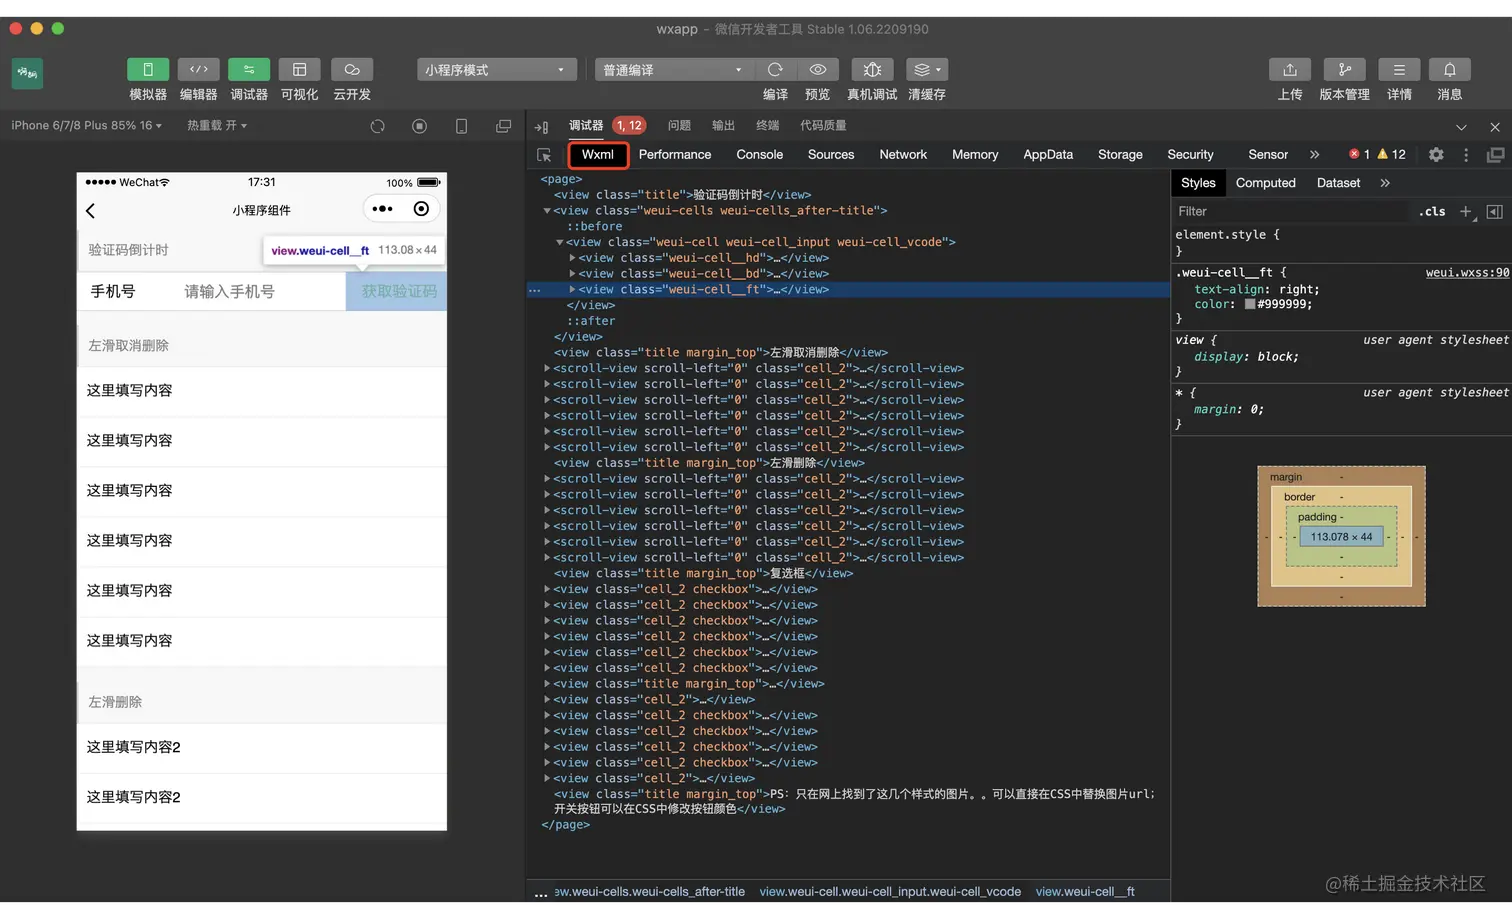Screen dimensions: 1512x920
Task: Open devtools three-dot options menu
Action: [1466, 154]
